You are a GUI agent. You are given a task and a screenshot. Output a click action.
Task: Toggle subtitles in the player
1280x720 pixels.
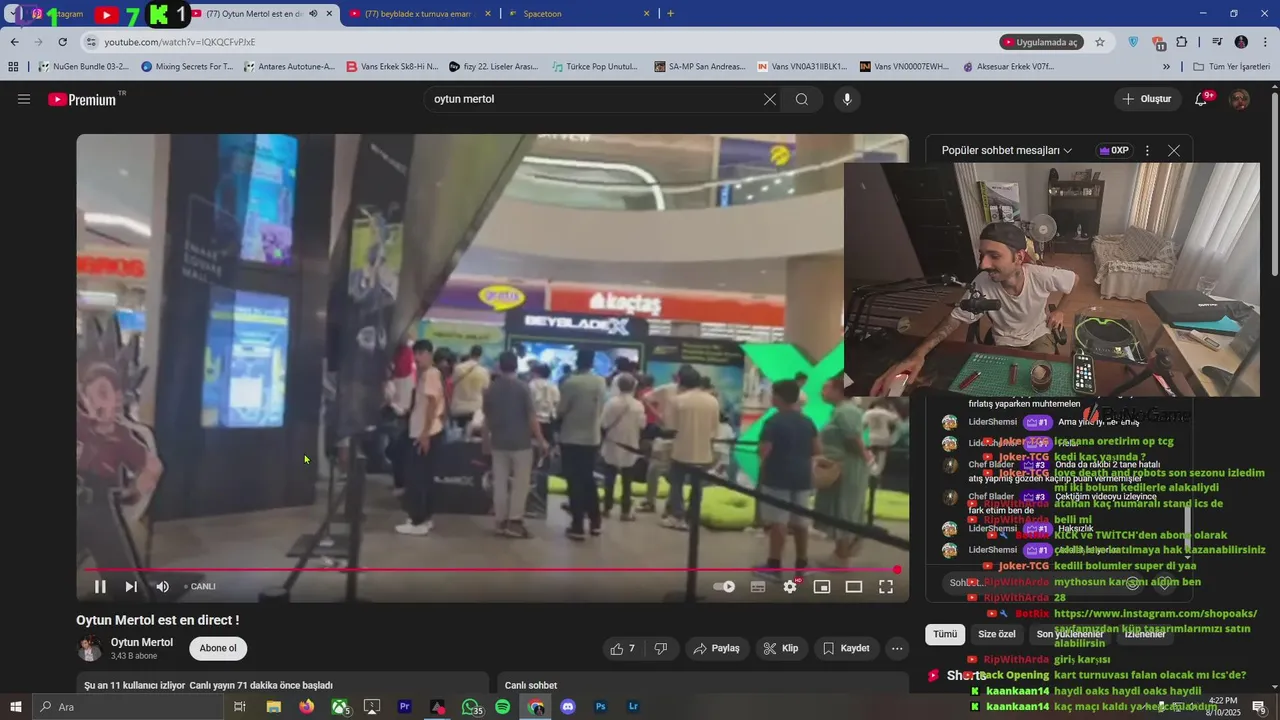[x=758, y=587]
